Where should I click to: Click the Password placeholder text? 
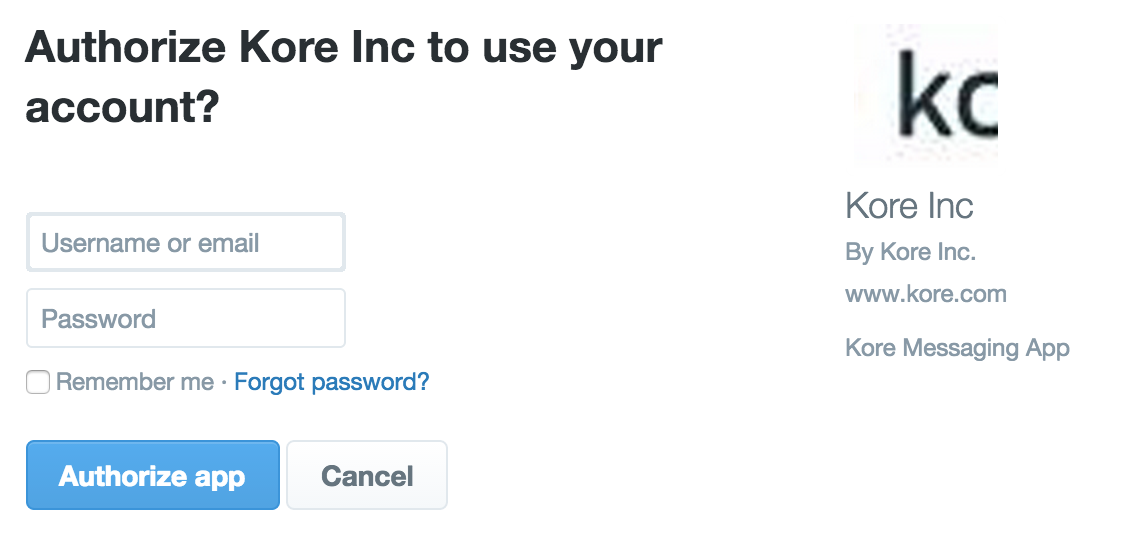99,320
